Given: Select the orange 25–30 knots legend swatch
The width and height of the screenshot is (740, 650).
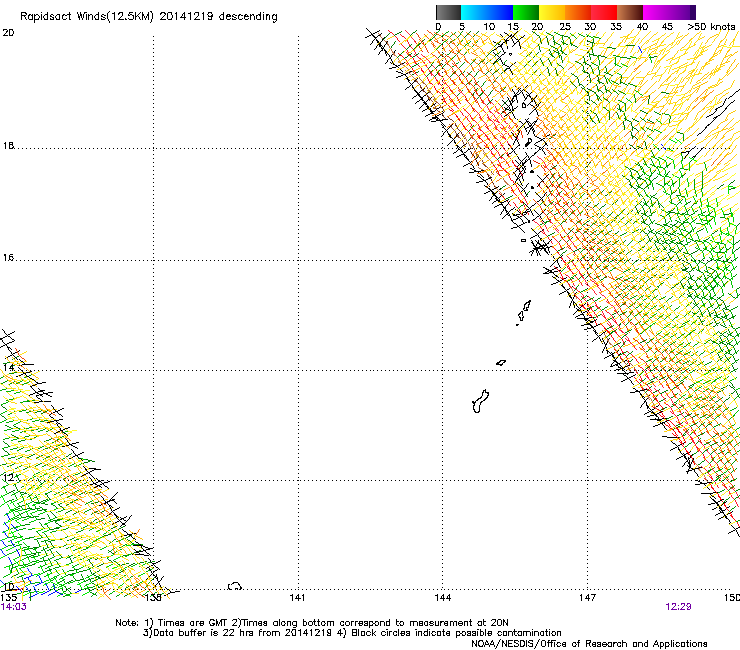Looking at the screenshot, I should (x=578, y=12).
